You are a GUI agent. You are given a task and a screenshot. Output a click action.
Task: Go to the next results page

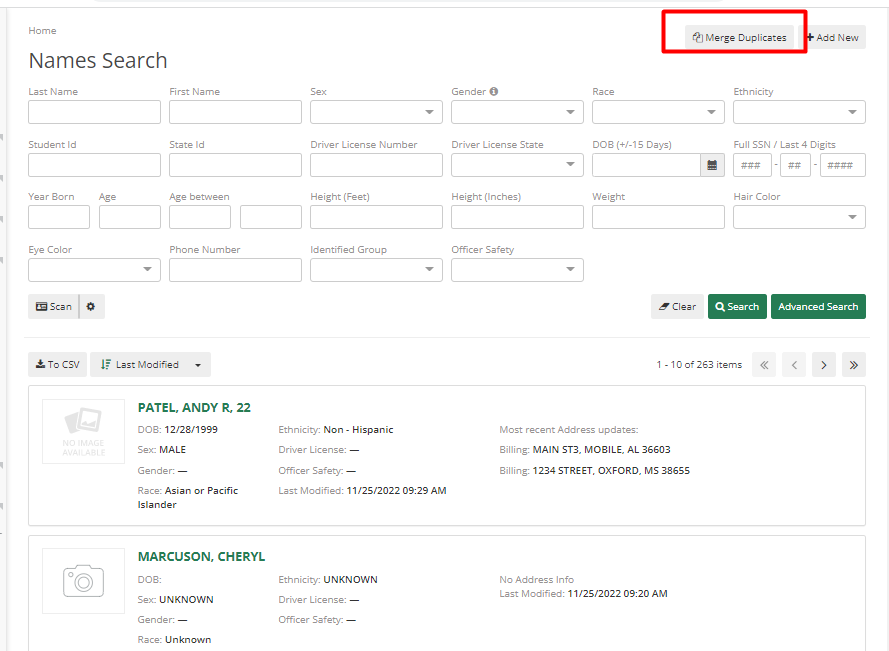coord(823,364)
